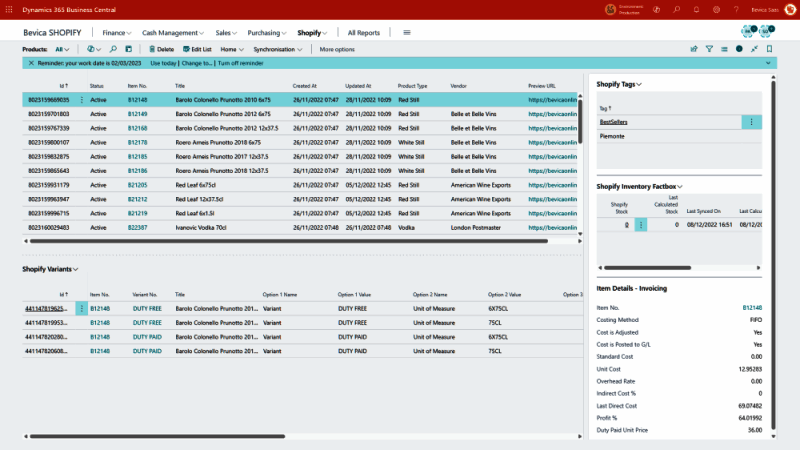
Task: Open the Purchasing navigation menu
Action: [265, 32]
